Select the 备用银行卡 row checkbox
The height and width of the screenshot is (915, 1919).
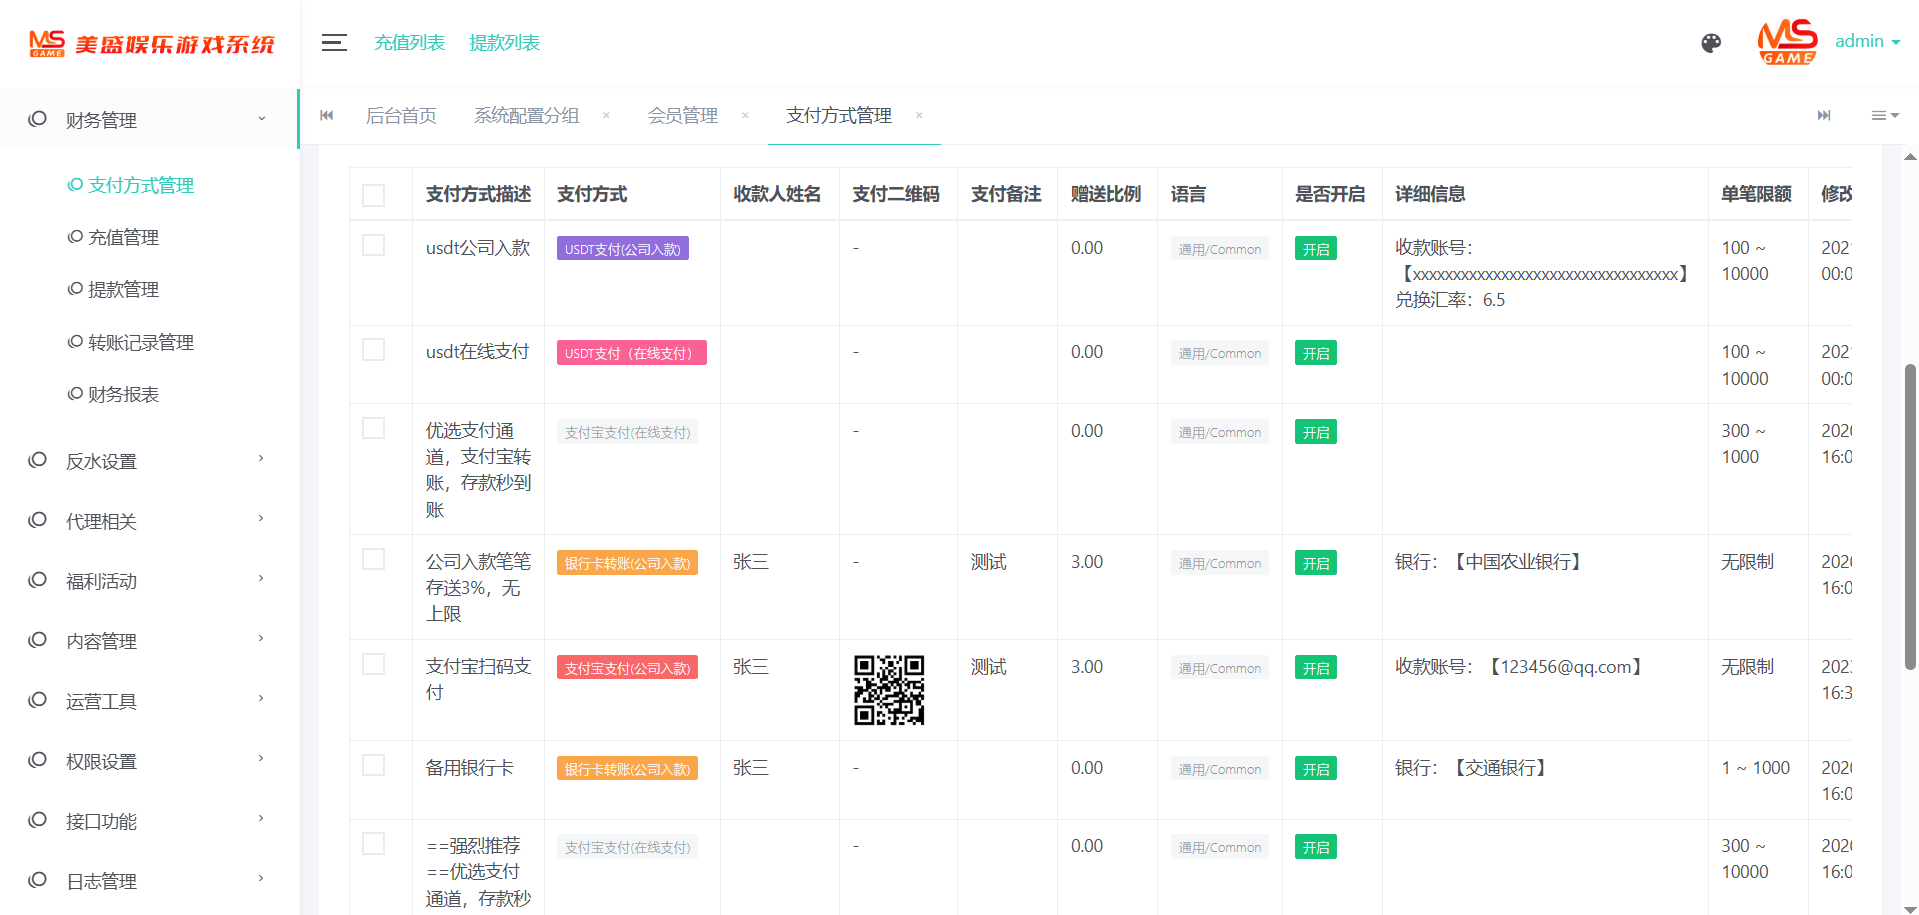(x=374, y=766)
